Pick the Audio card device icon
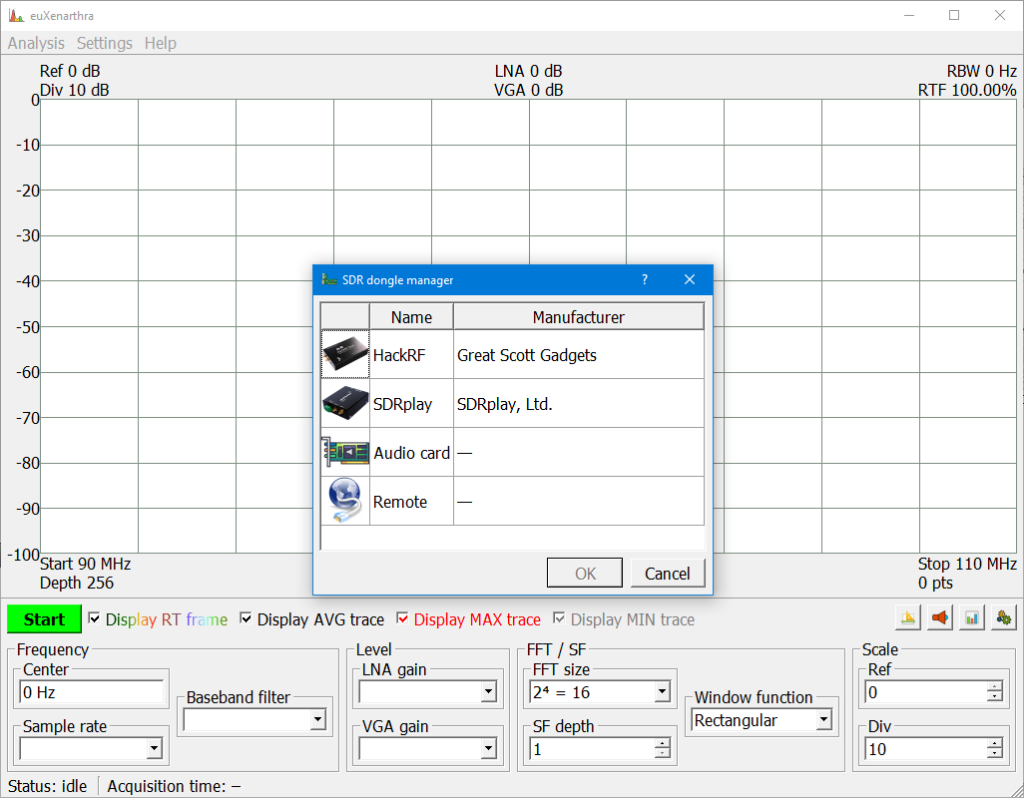The height and width of the screenshot is (798, 1024). (345, 453)
